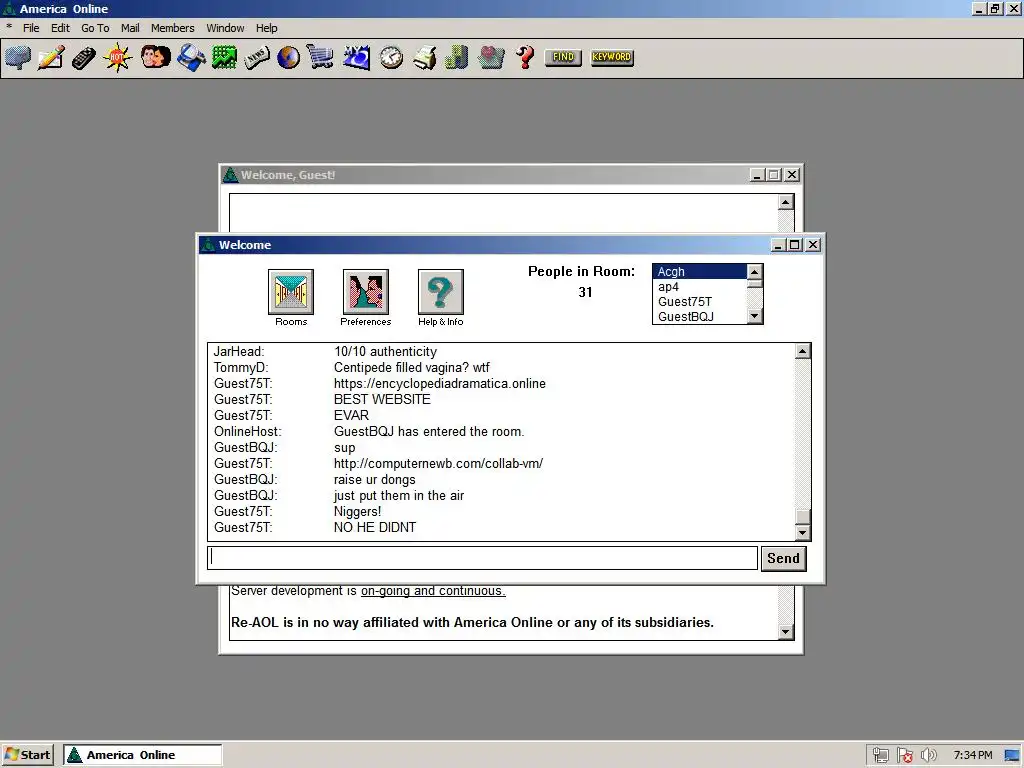Select ap4 in the people list
The height and width of the screenshot is (768, 1024).
click(699, 287)
